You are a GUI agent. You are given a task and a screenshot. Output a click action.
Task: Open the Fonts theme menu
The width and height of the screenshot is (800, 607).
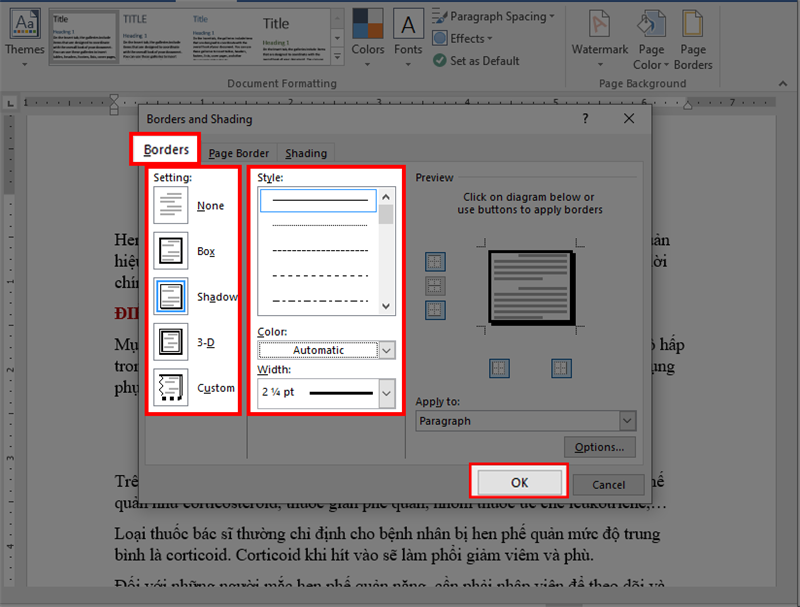coord(408,38)
